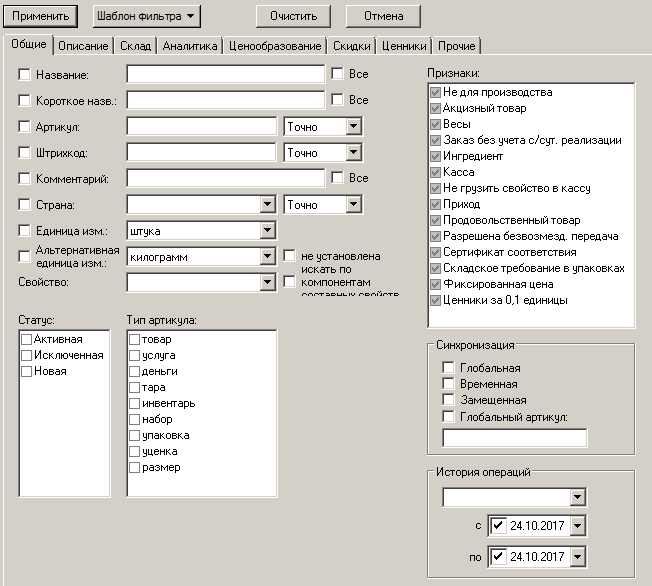Tick the Артикул checkbox
652x586 pixels.
click(x=25, y=126)
